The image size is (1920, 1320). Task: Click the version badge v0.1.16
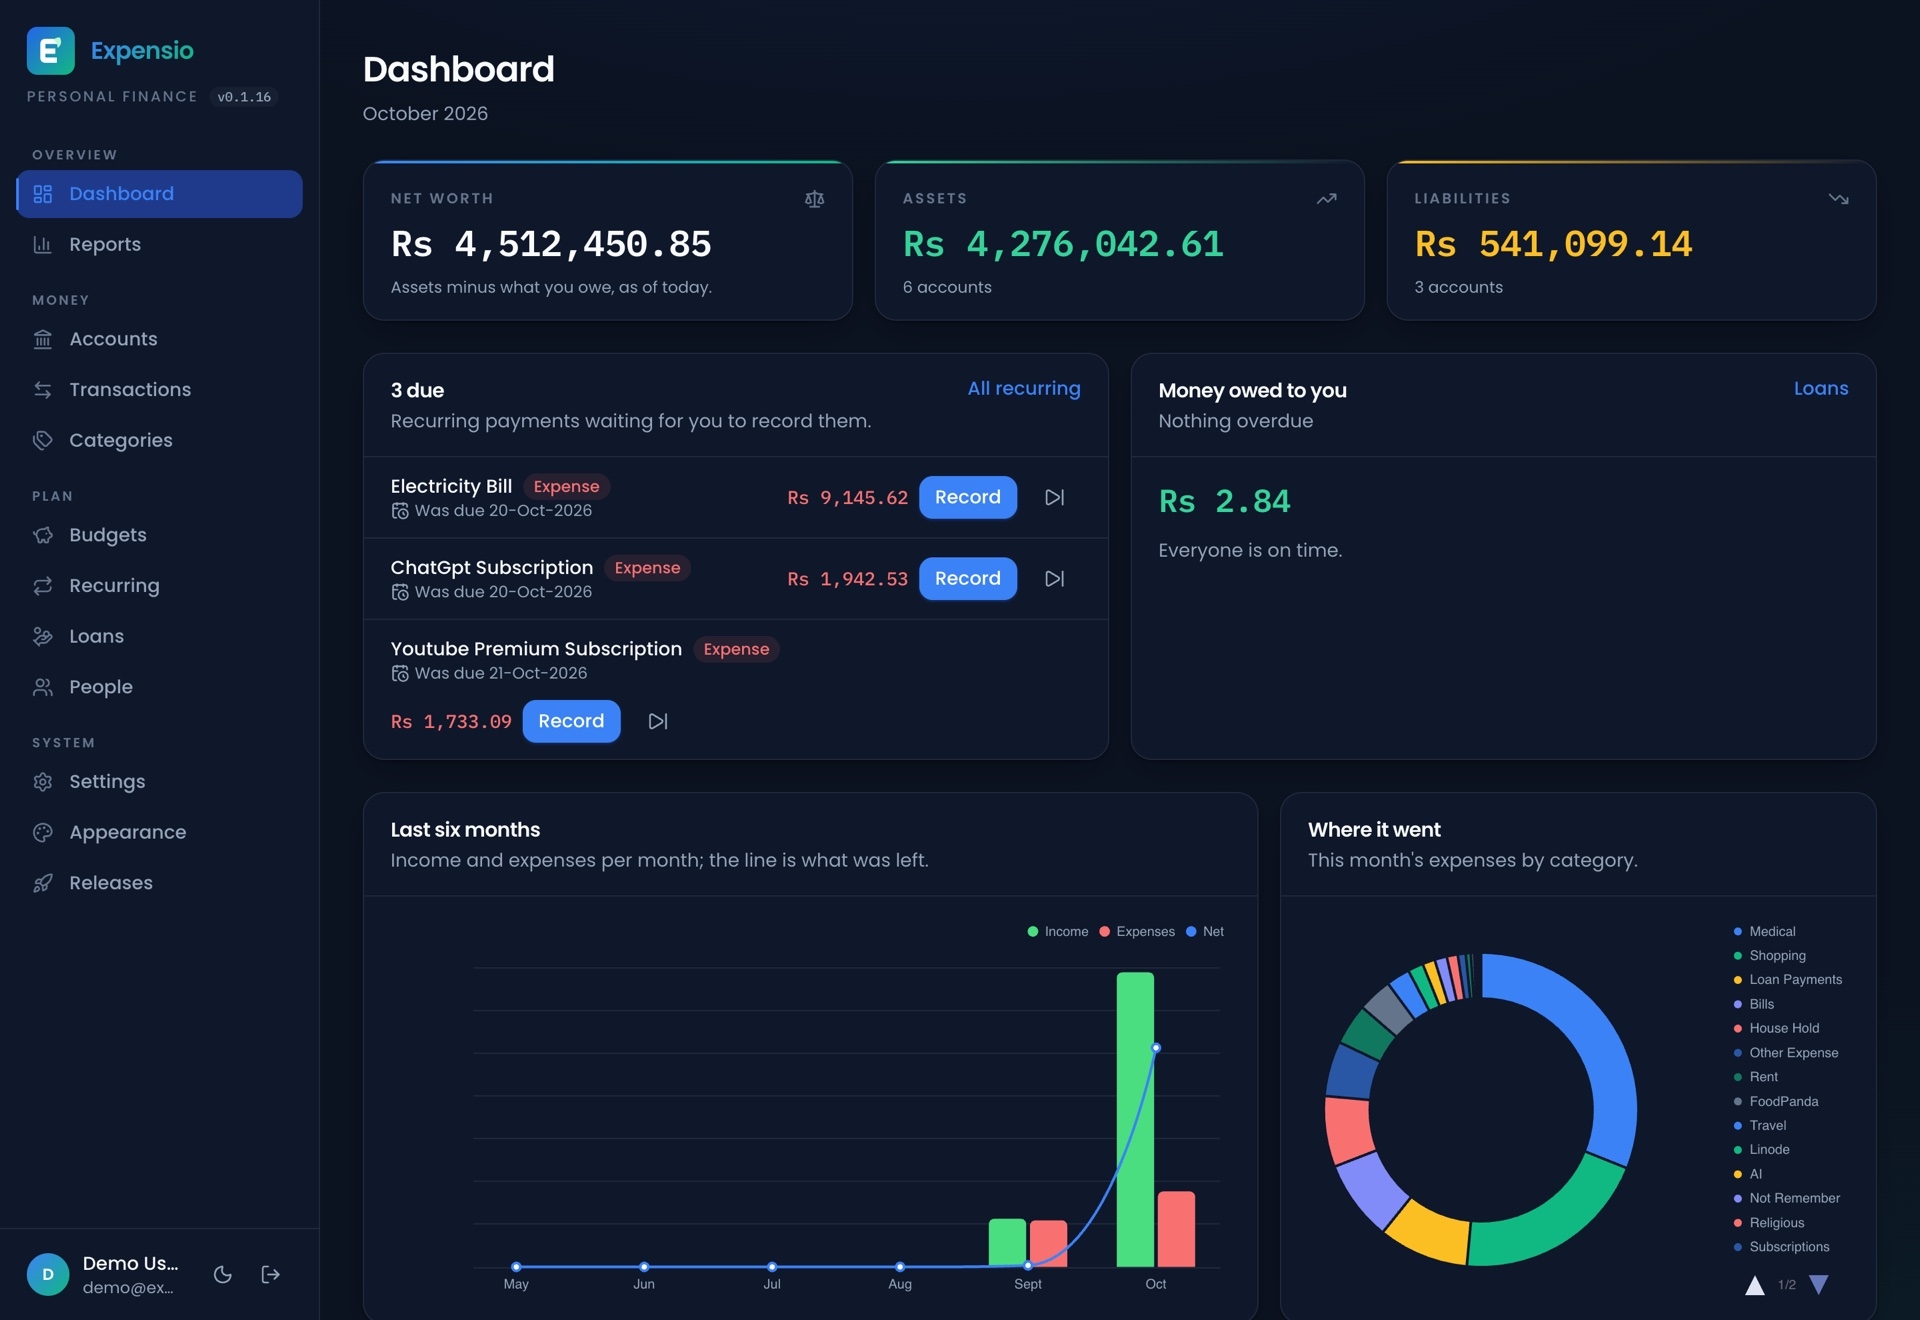[244, 97]
